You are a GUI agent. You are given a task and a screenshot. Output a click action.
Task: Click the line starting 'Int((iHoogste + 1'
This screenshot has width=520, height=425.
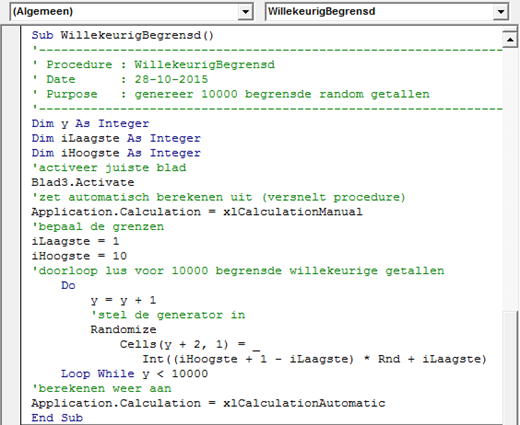pyautogui.click(x=315, y=359)
